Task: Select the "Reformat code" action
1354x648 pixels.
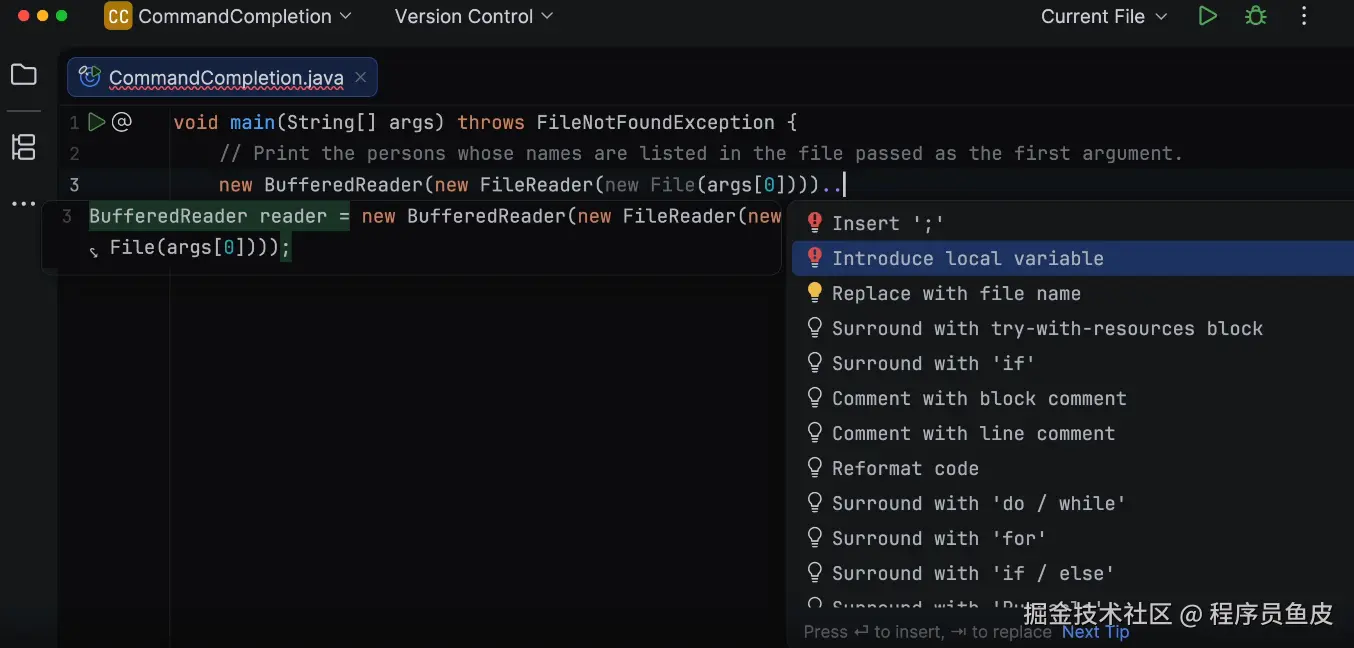Action: (905, 468)
